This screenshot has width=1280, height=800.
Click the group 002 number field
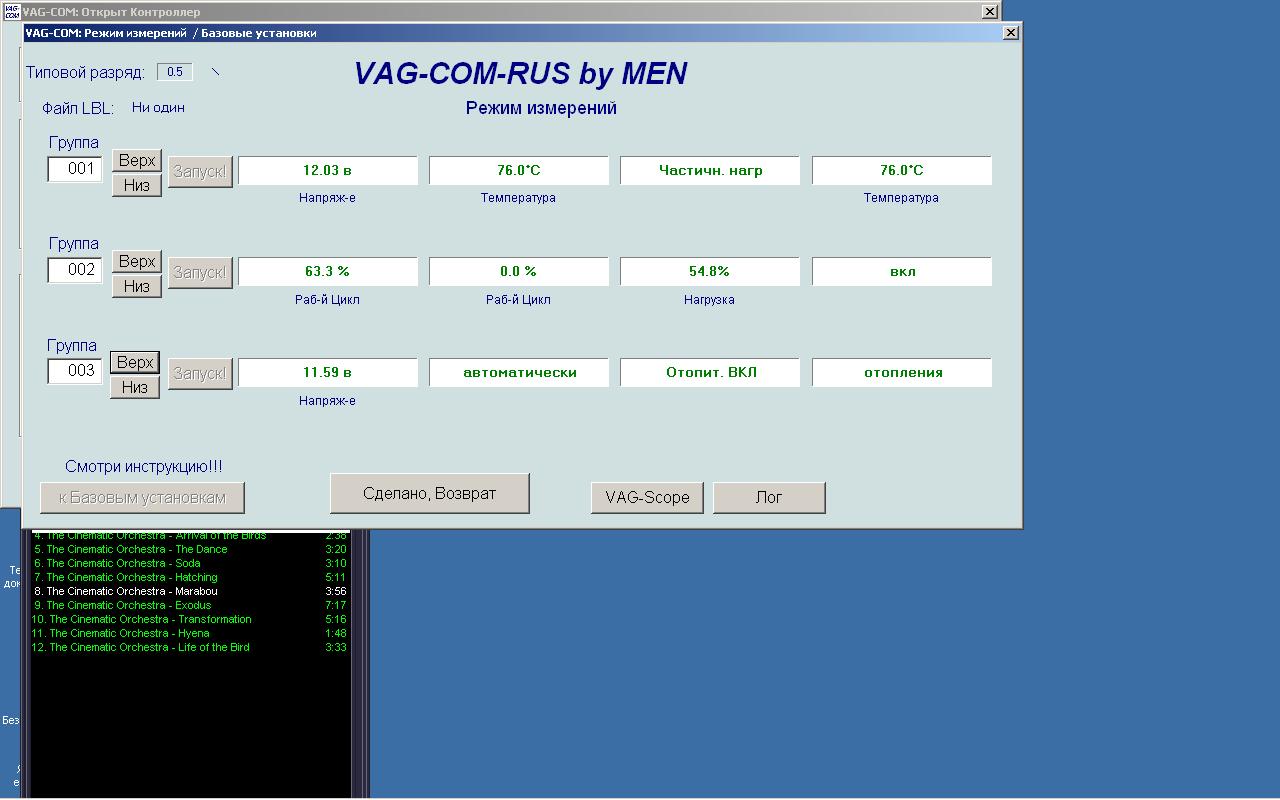tap(75, 270)
